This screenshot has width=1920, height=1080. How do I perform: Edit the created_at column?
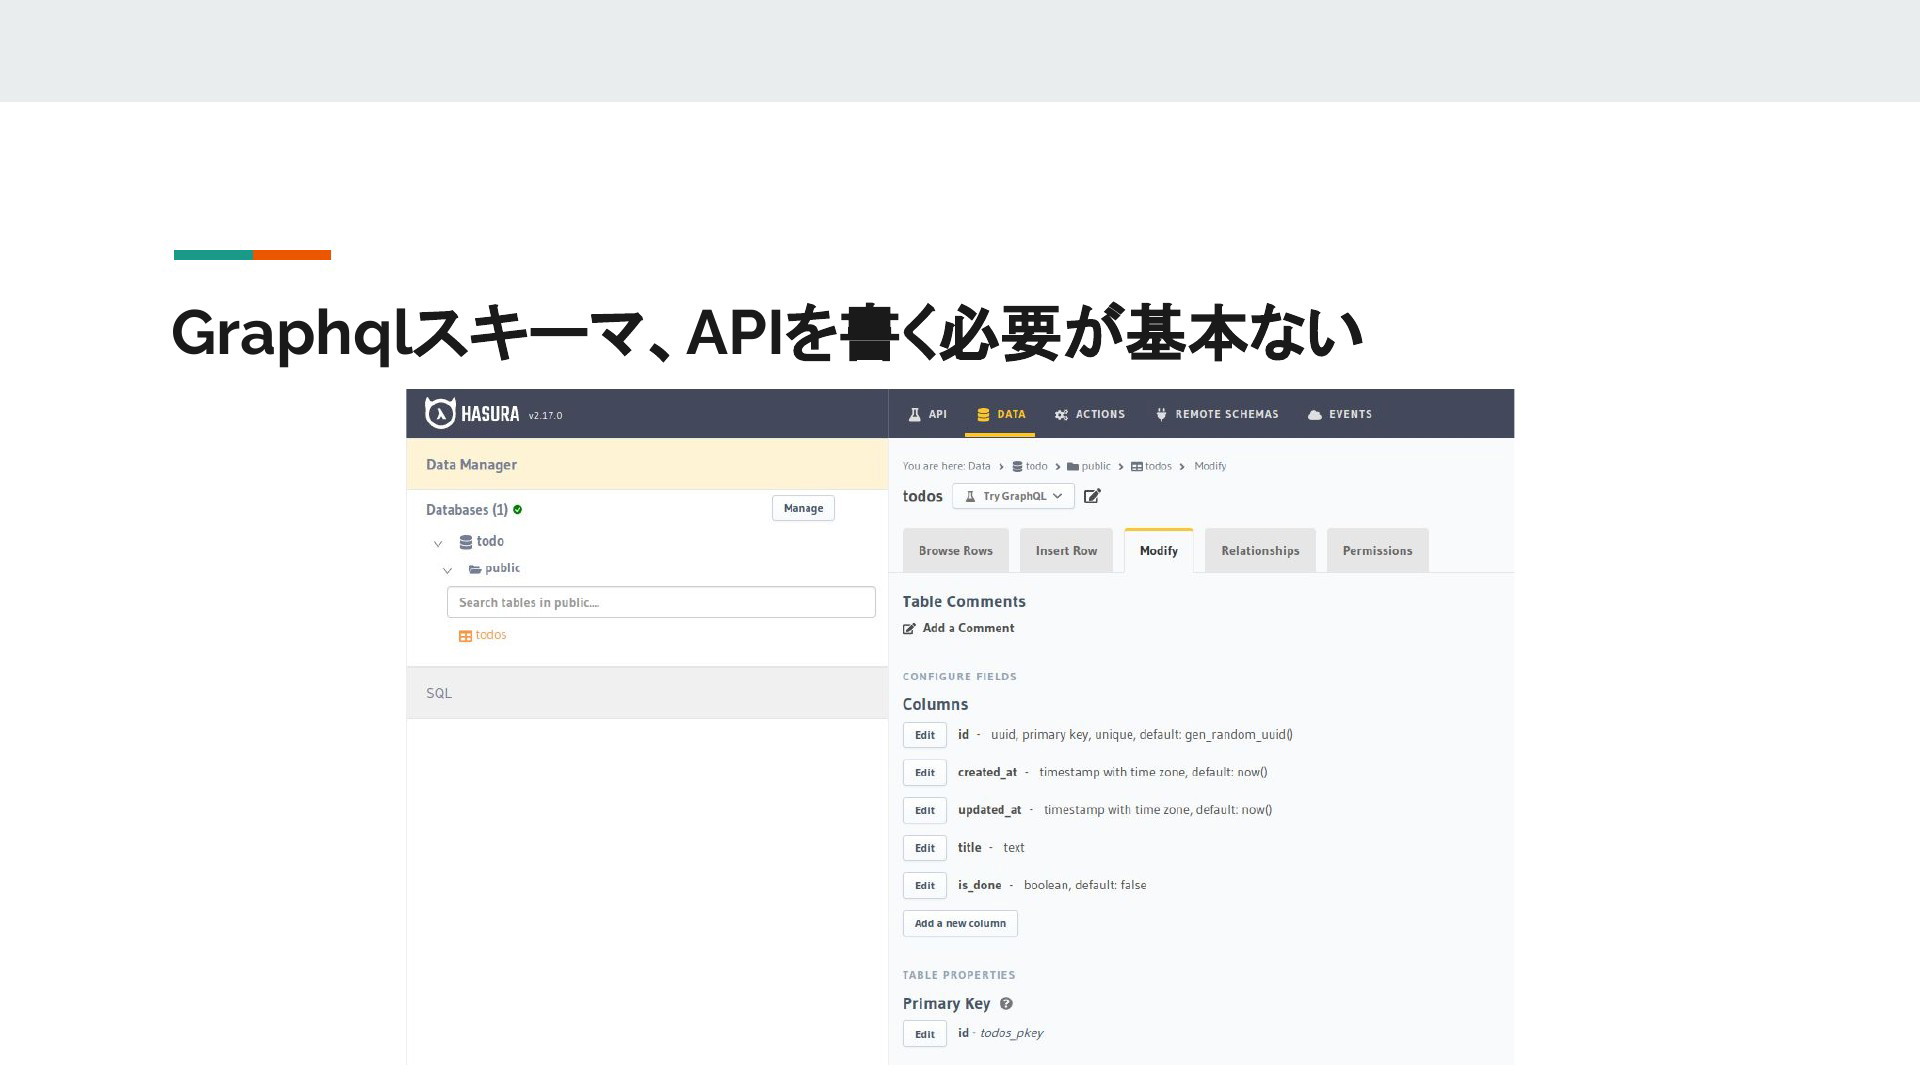[x=925, y=773]
